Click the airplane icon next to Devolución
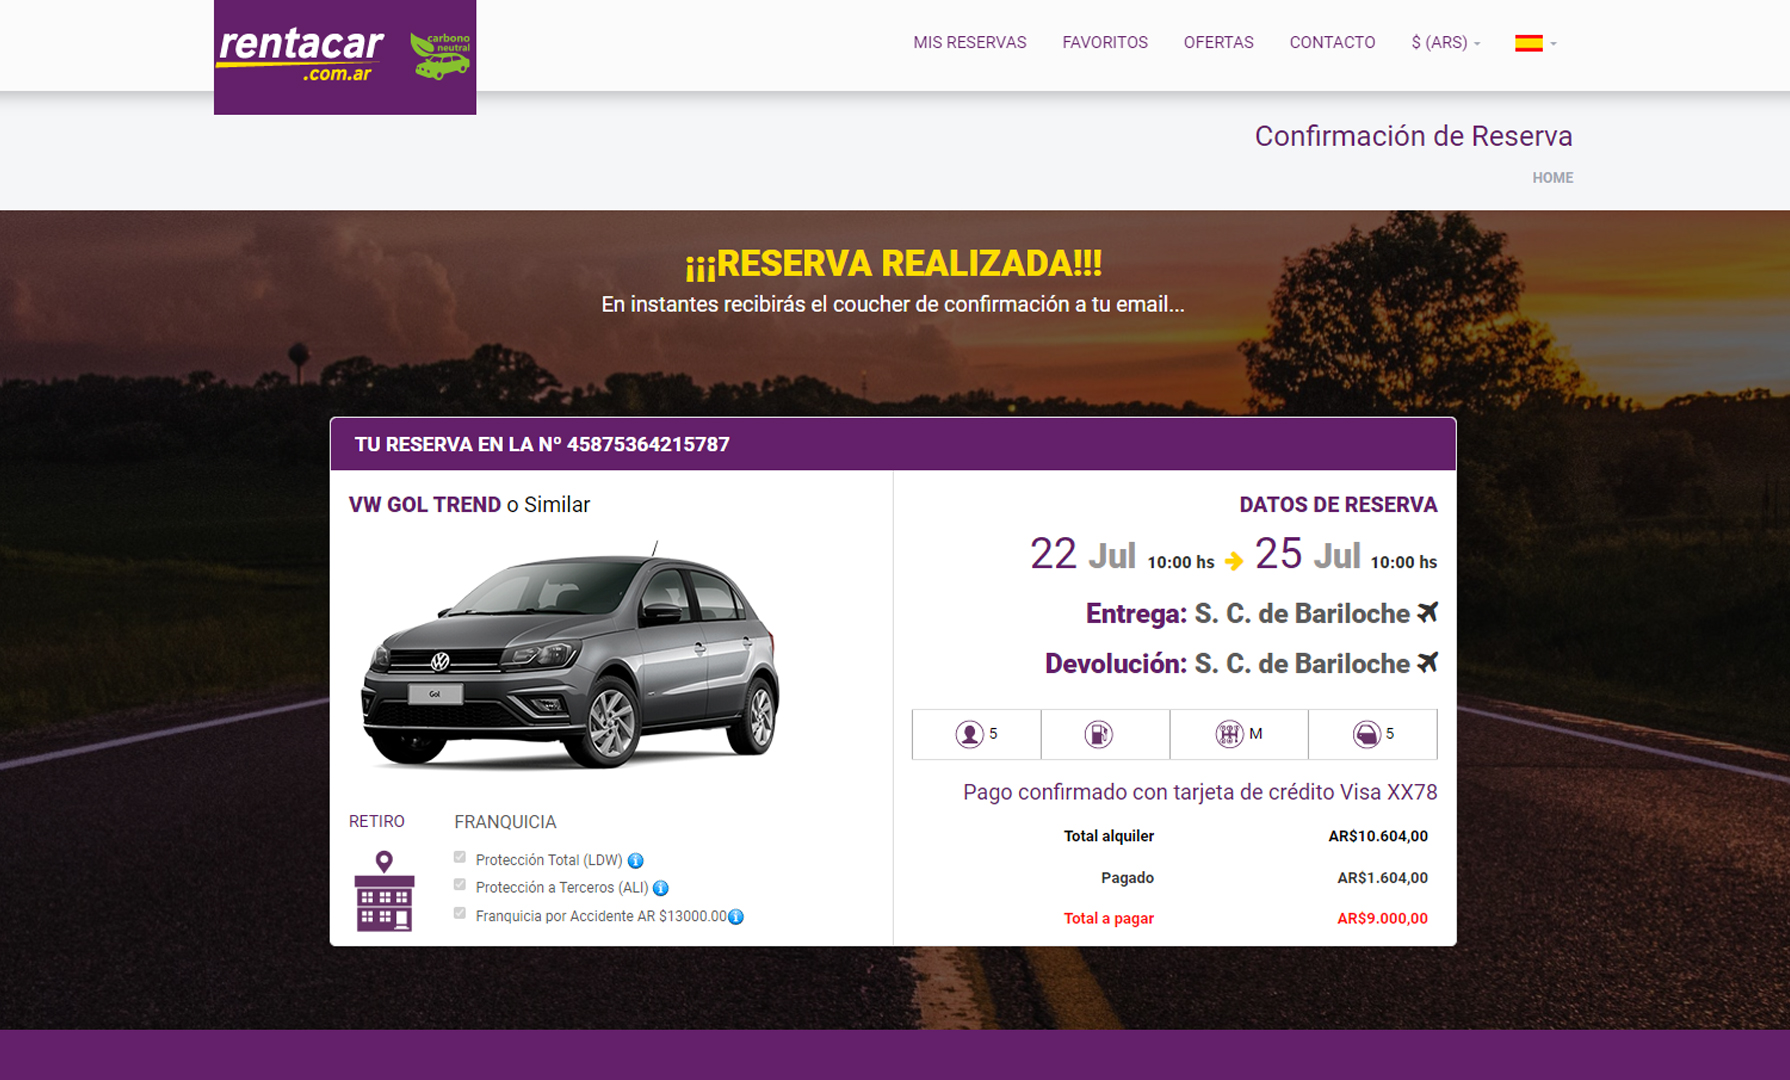The height and width of the screenshot is (1080, 1790). pos(1427,662)
